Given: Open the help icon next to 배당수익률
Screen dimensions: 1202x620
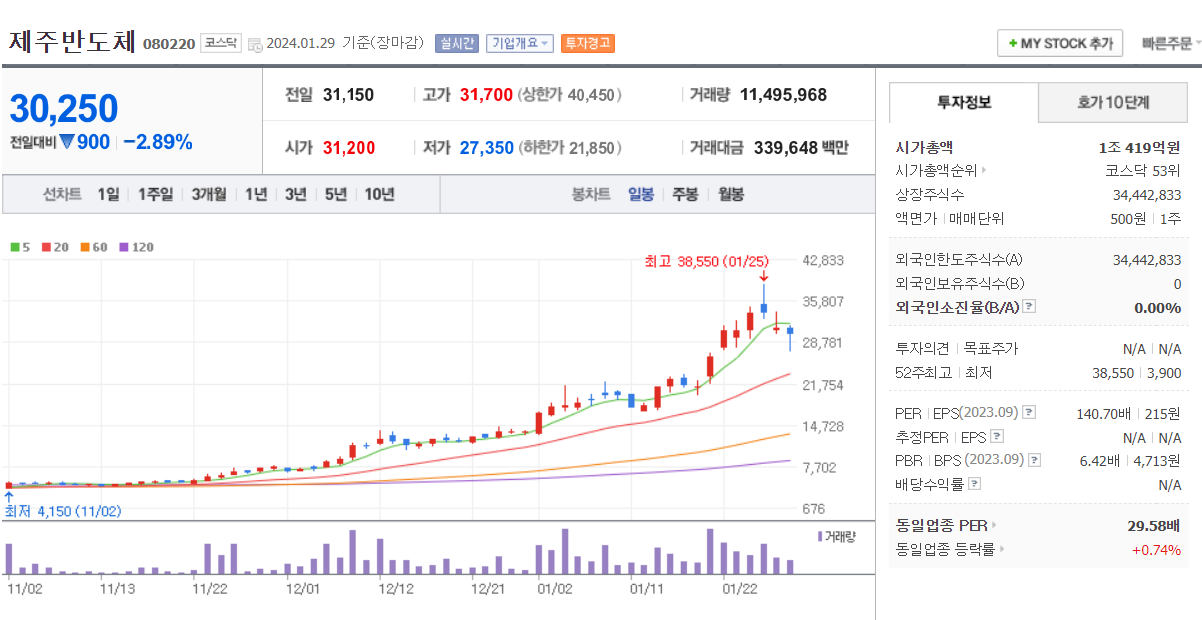Looking at the screenshot, I should [x=975, y=484].
